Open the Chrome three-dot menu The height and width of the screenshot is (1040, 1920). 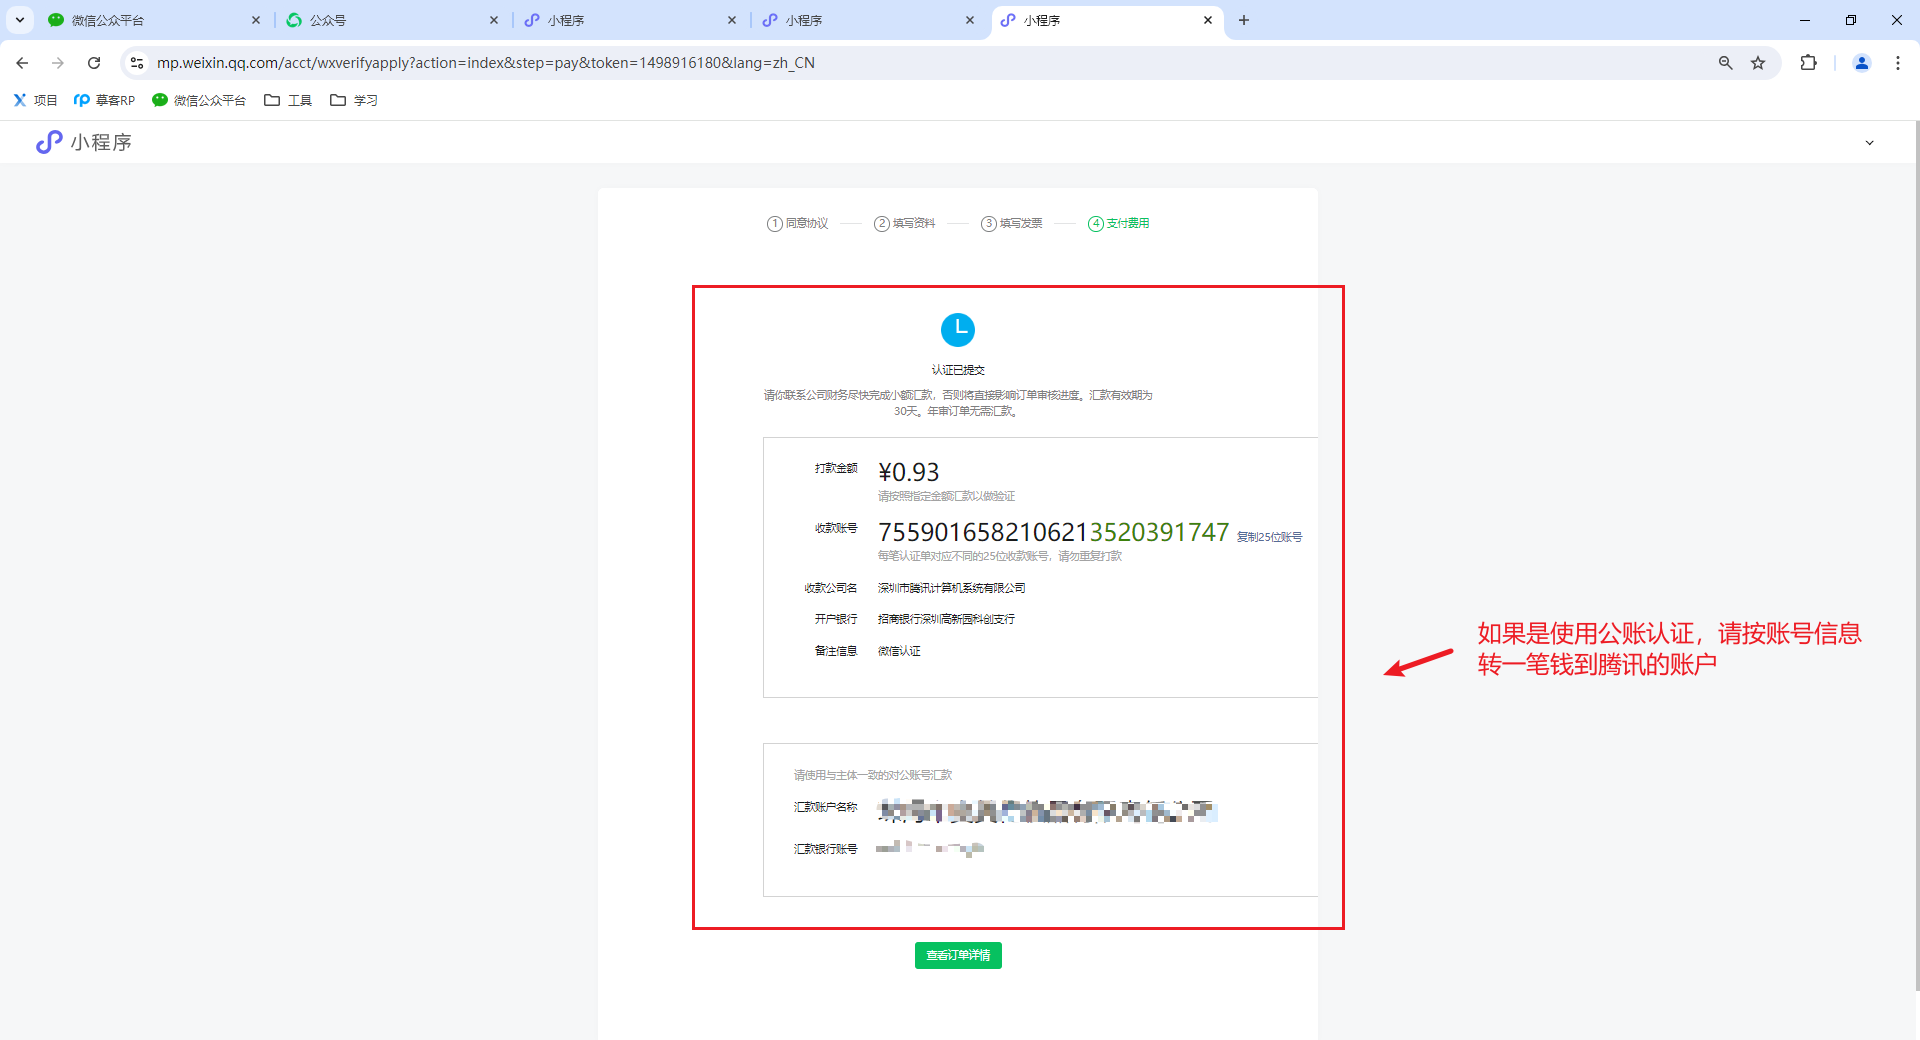tap(1898, 63)
